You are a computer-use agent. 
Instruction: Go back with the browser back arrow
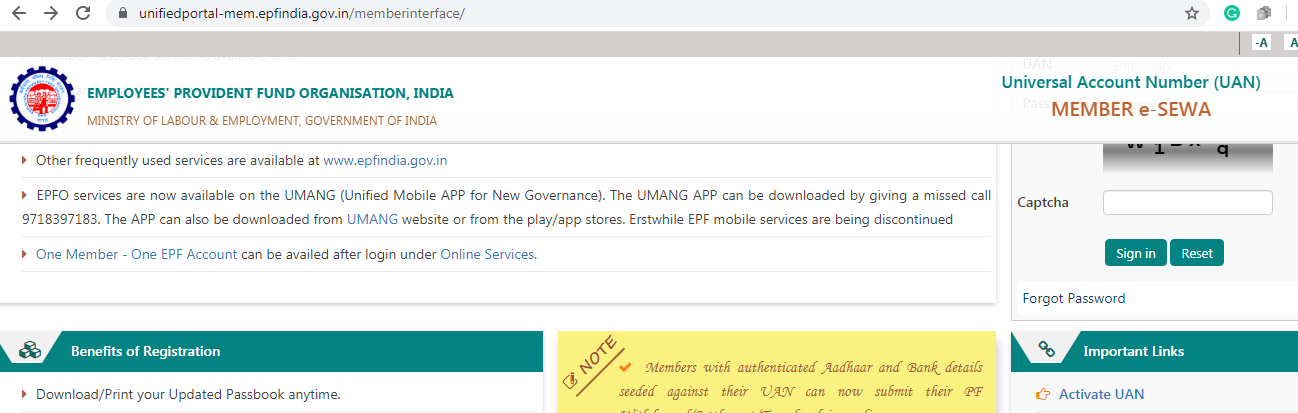pos(17,14)
